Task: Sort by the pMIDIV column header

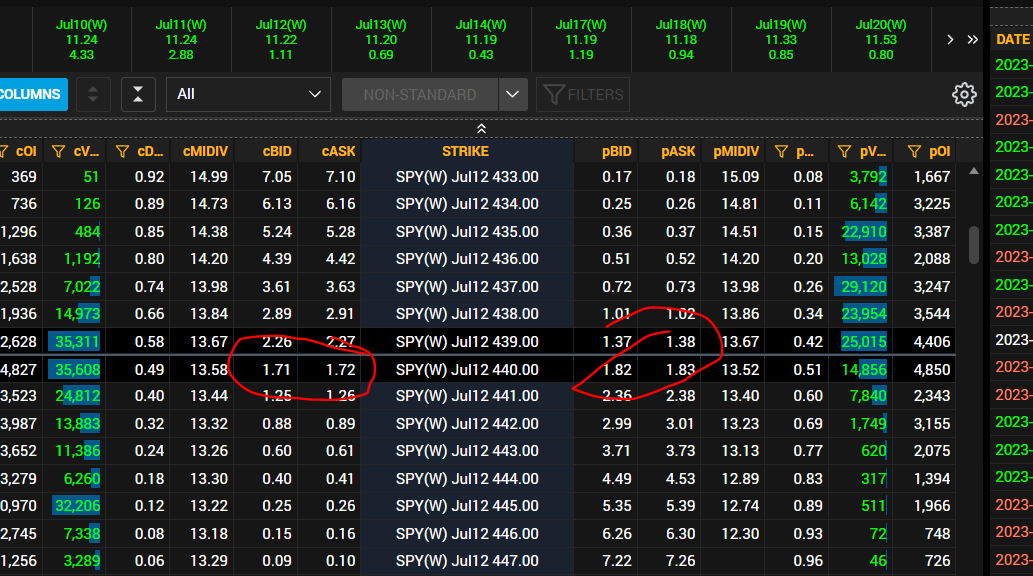Action: coord(737,152)
